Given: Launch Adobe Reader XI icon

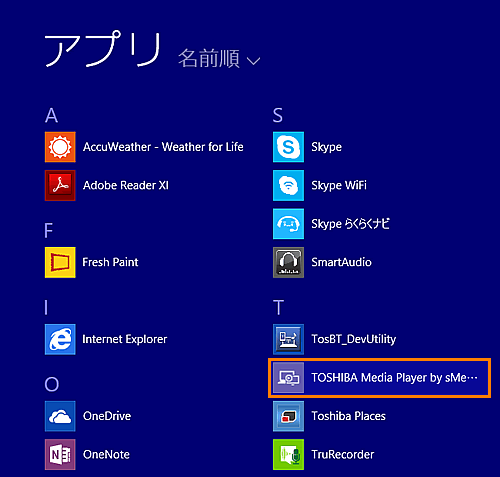Looking at the screenshot, I should tap(60, 185).
